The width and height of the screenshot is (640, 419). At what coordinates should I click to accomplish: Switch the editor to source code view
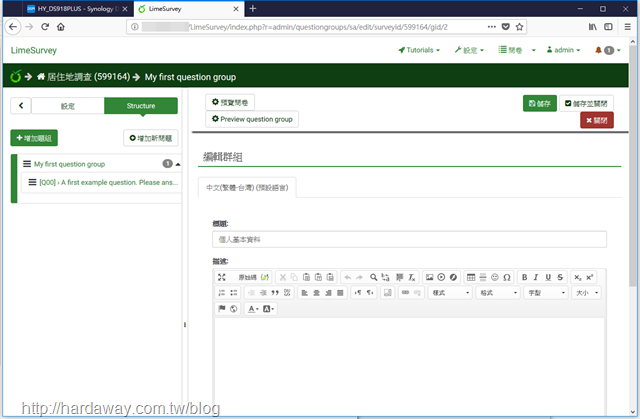(x=247, y=277)
